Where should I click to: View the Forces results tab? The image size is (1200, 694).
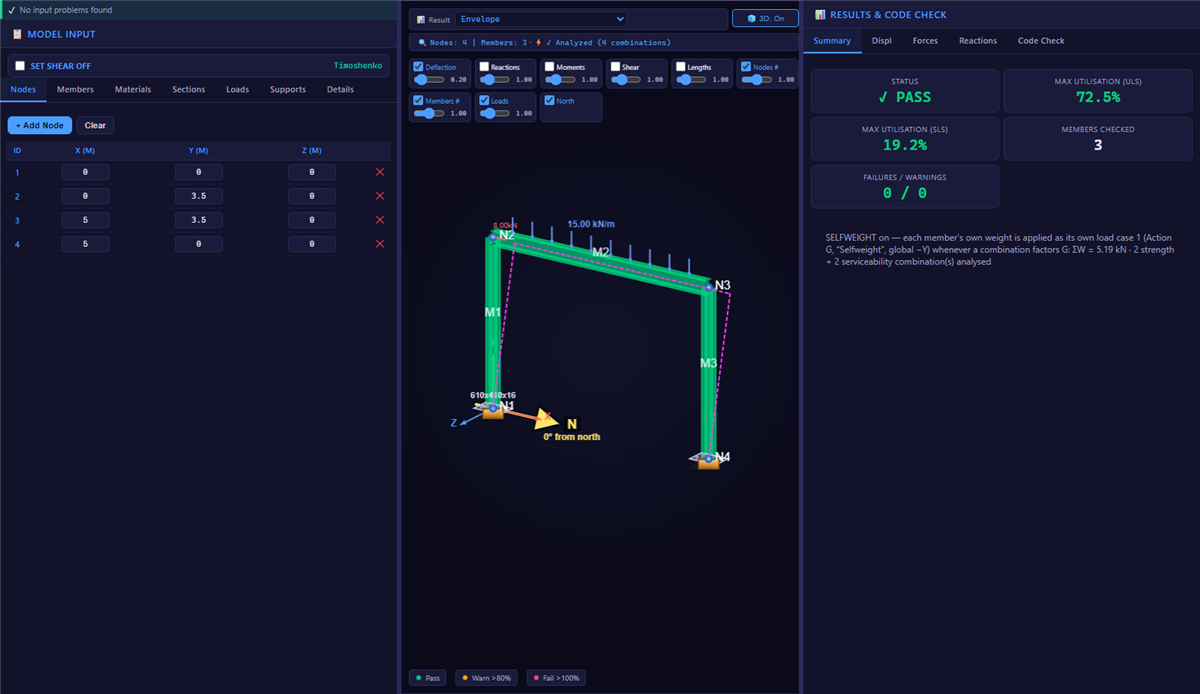(925, 41)
